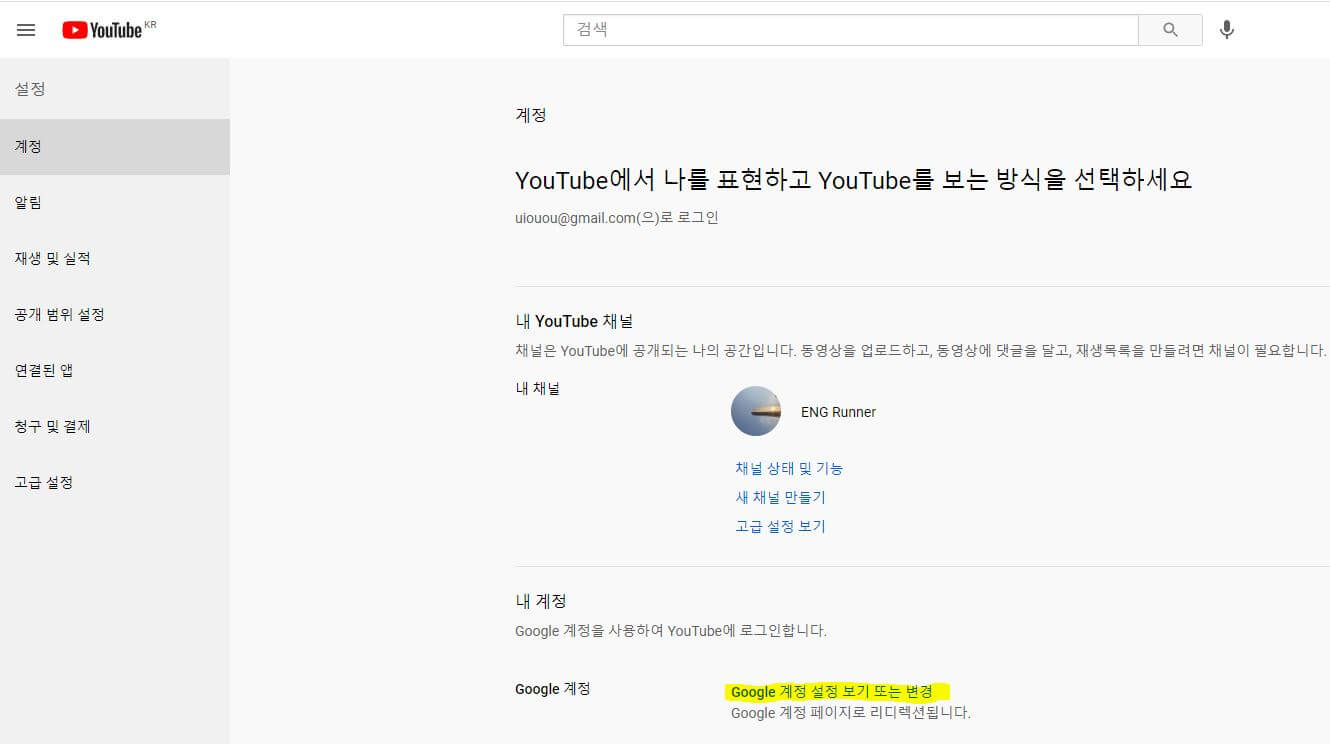Go to 재생 및 실적 settings
The height and width of the screenshot is (744, 1330).
point(52,258)
